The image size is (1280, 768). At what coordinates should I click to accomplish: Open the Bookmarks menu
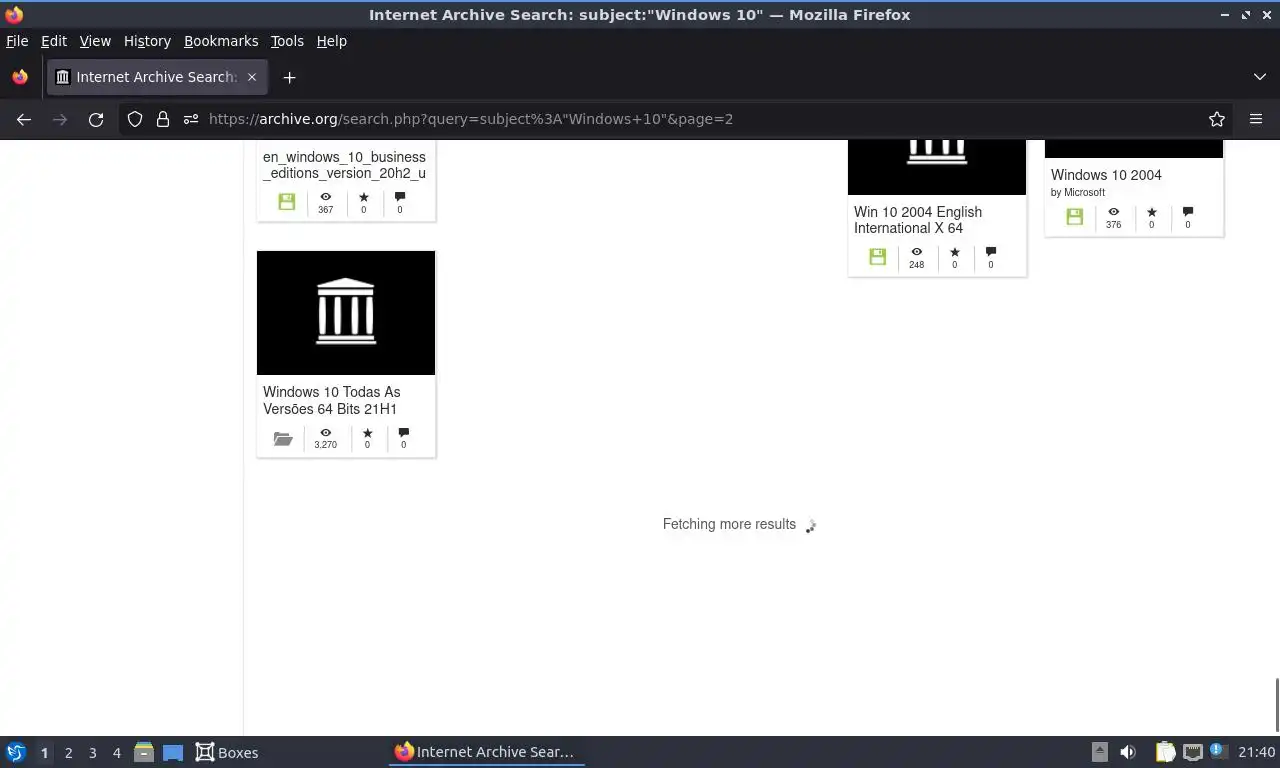pos(221,41)
